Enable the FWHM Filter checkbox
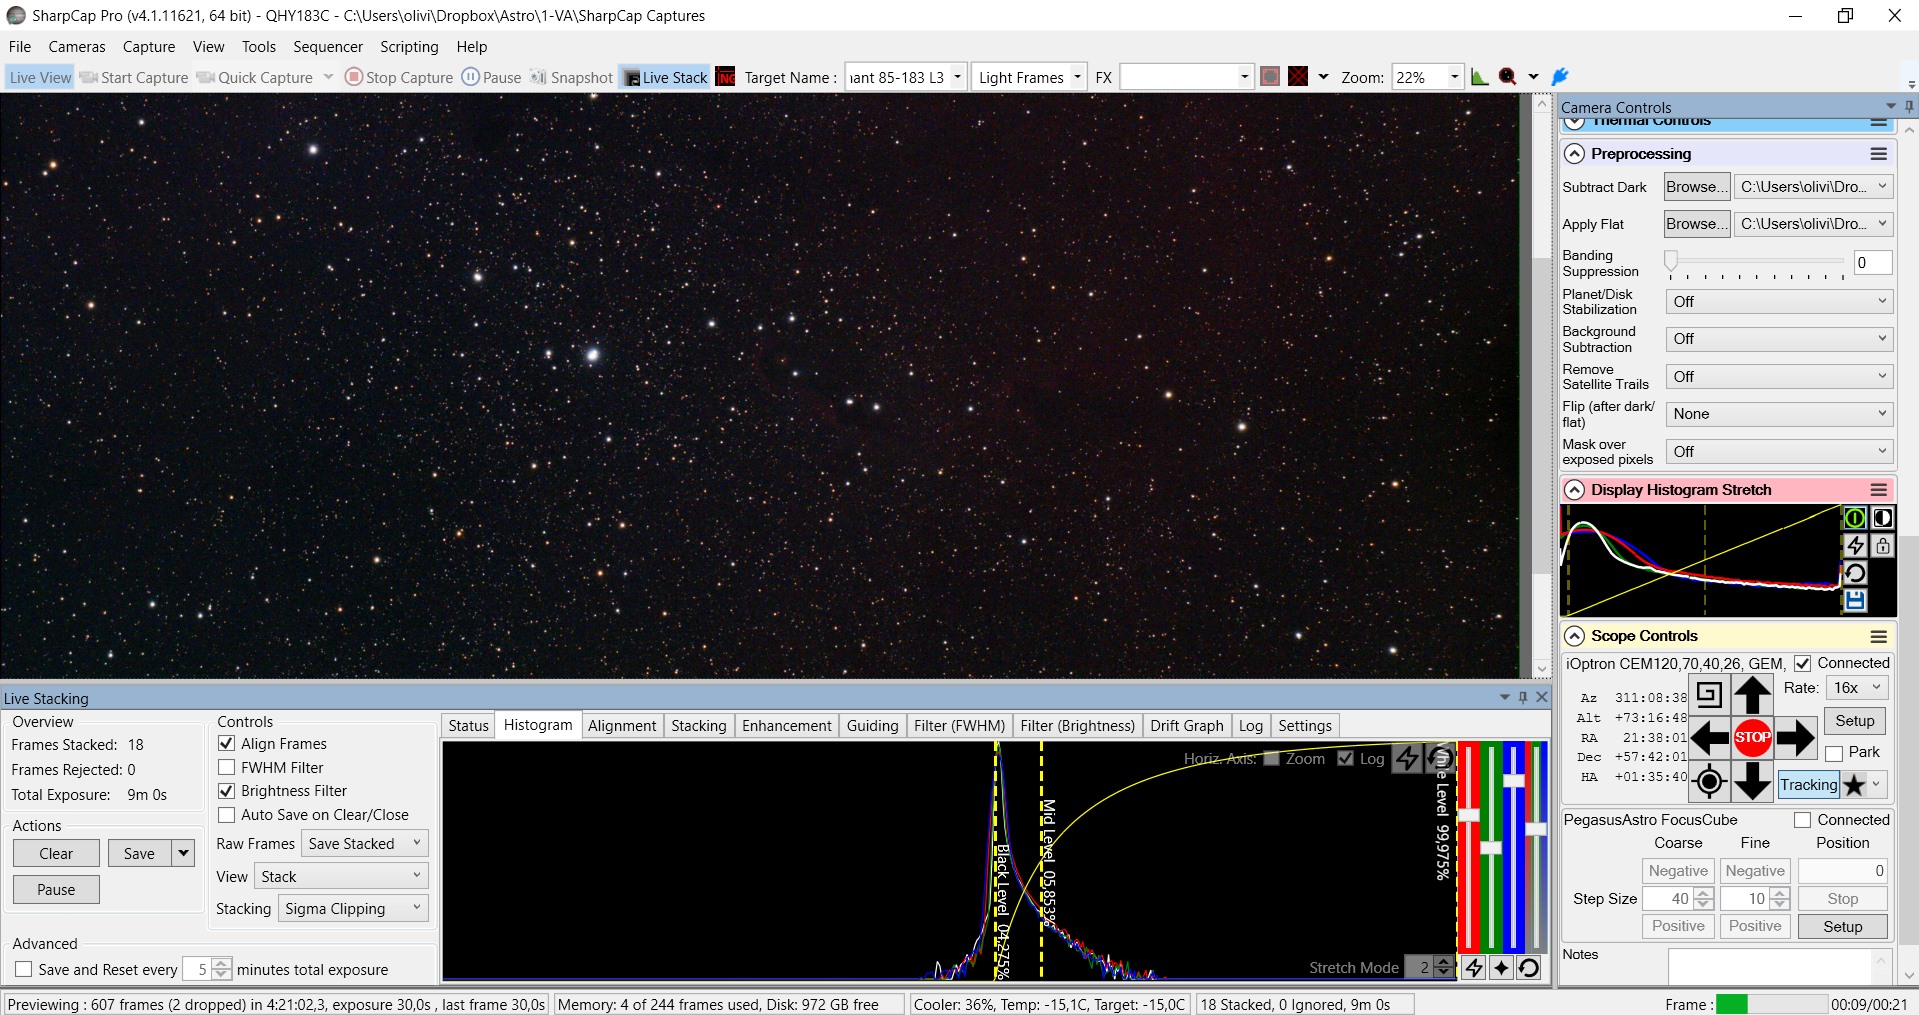Viewport: 1919px width, 1015px height. point(227,767)
